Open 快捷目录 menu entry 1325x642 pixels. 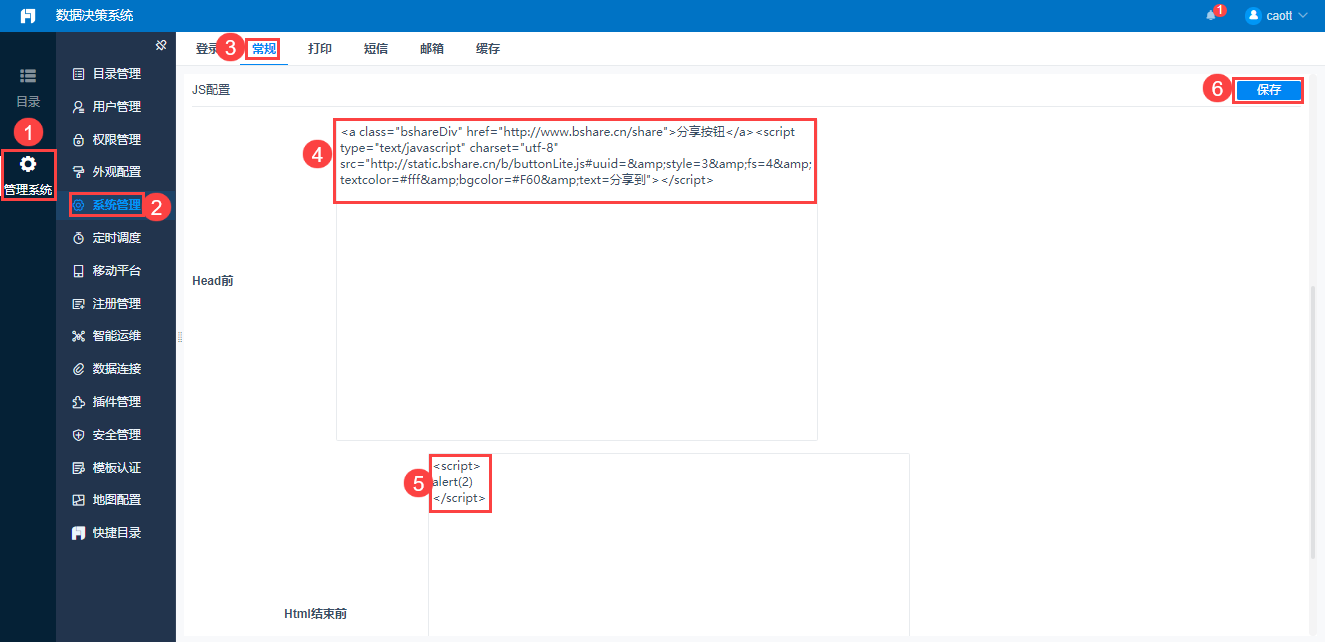[x=116, y=533]
